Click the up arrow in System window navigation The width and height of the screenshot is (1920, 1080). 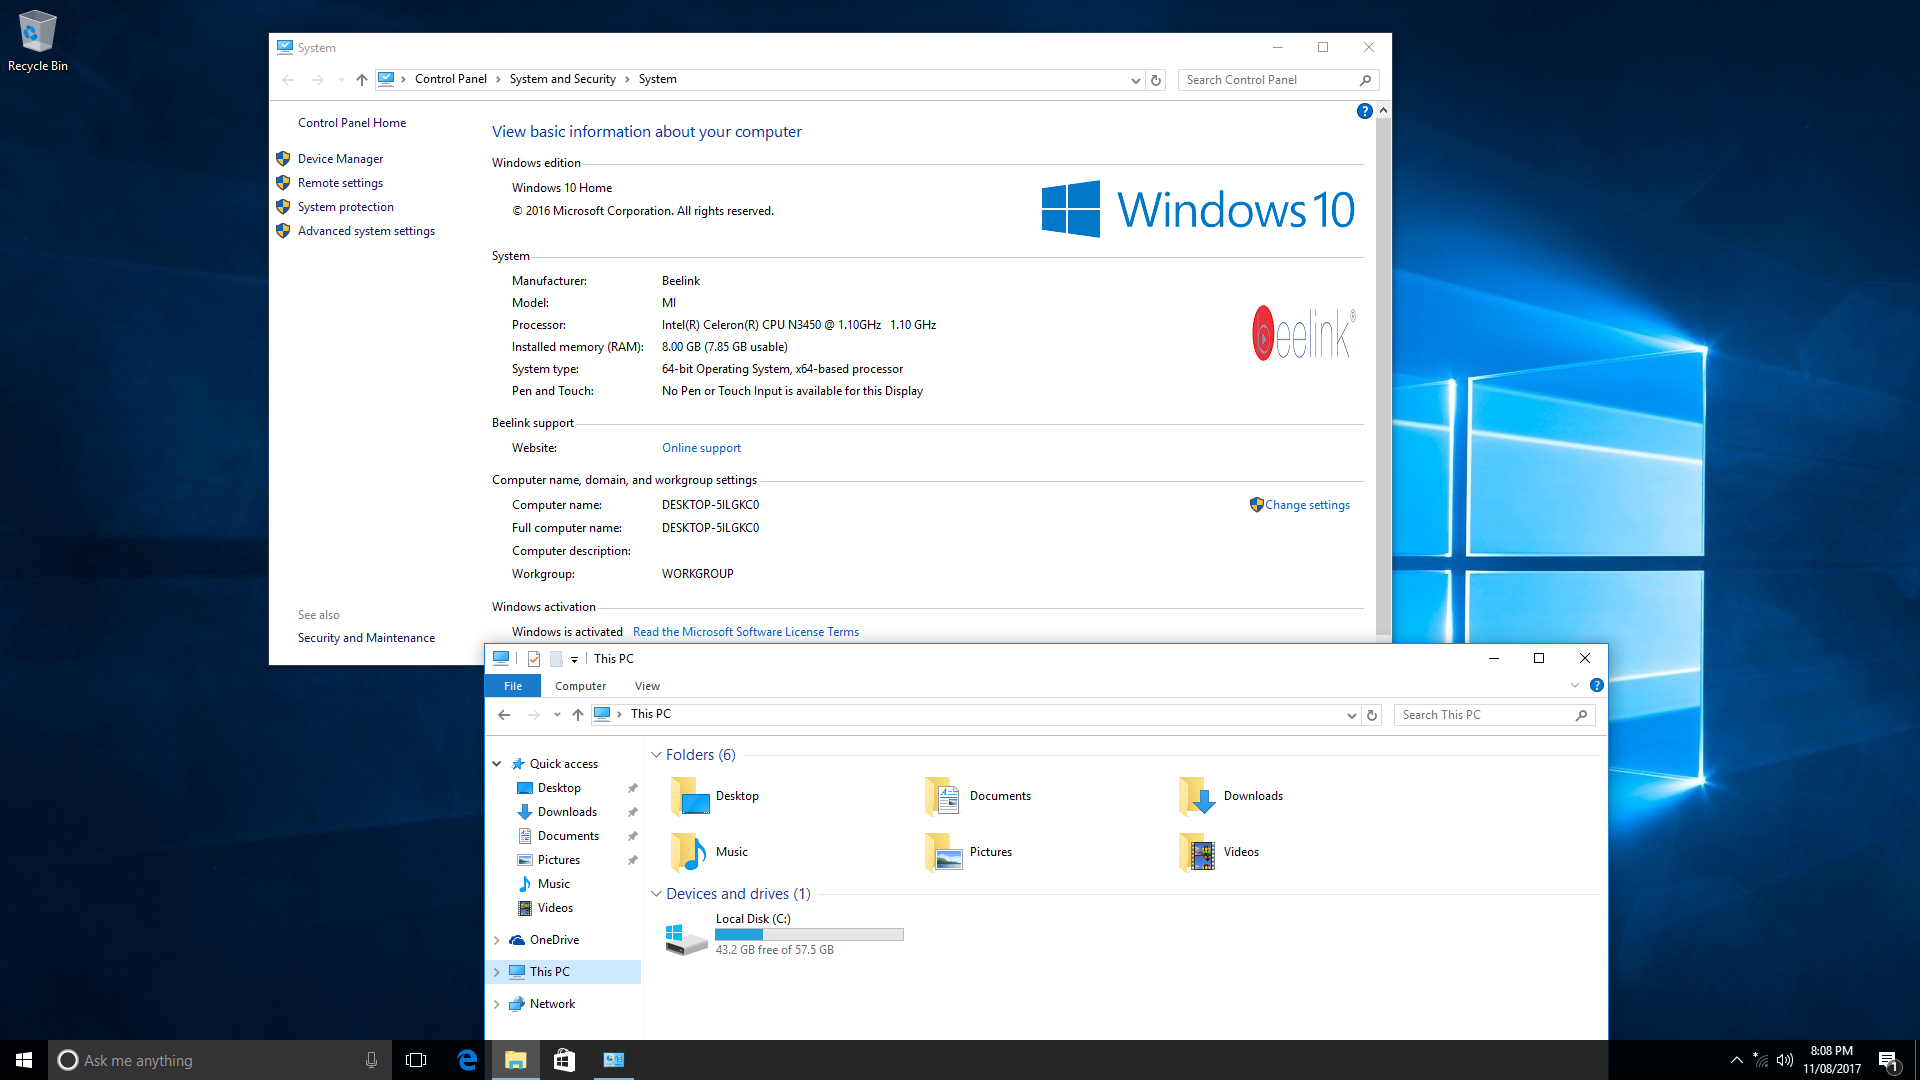362,80
